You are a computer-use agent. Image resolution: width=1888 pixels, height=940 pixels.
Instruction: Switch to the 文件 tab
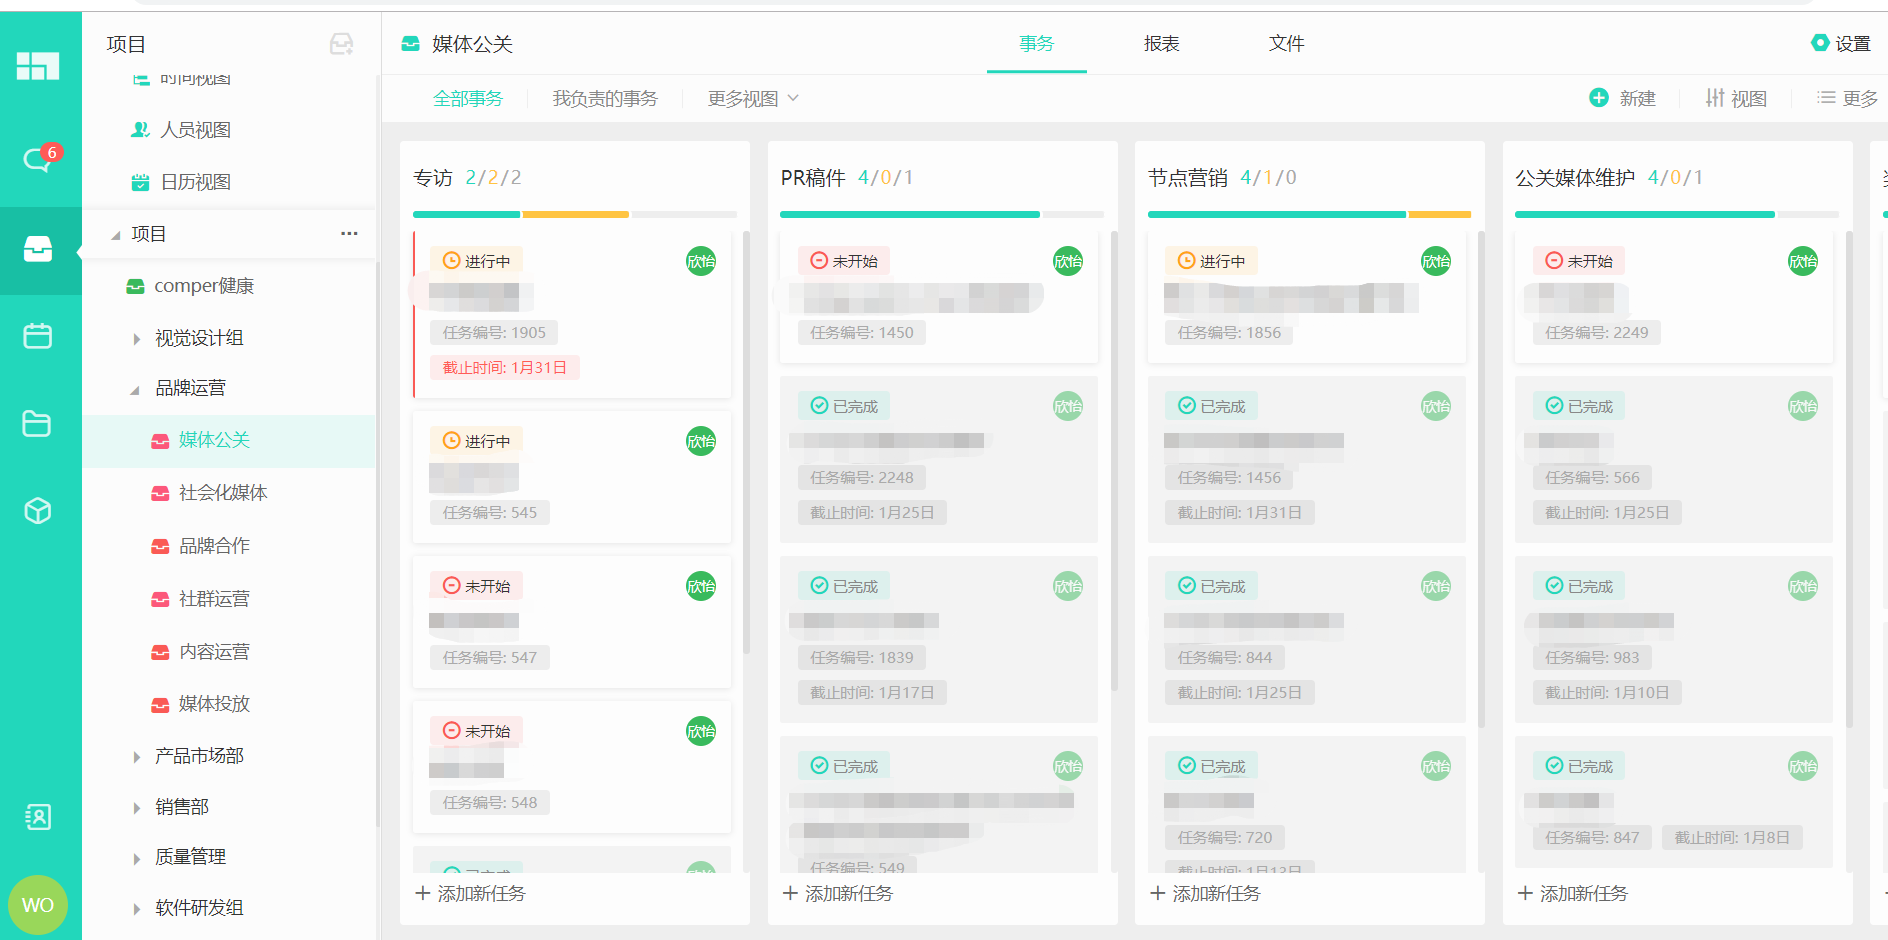click(1286, 43)
